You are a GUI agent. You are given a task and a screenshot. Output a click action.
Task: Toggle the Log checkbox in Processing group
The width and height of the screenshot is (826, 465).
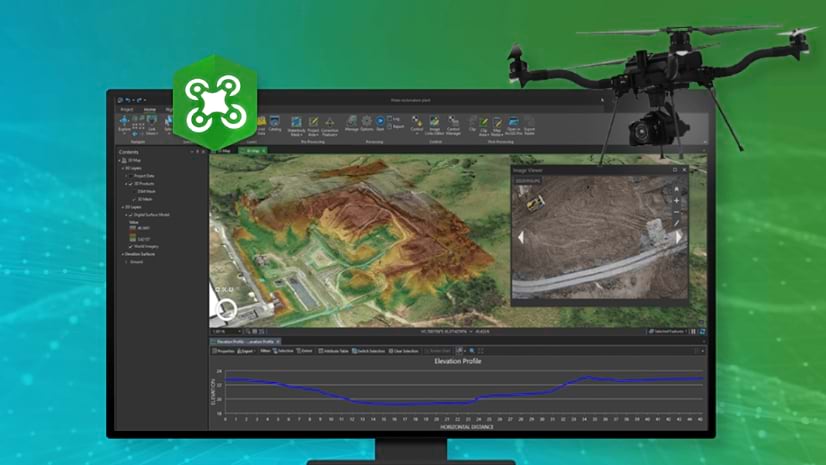coord(390,119)
